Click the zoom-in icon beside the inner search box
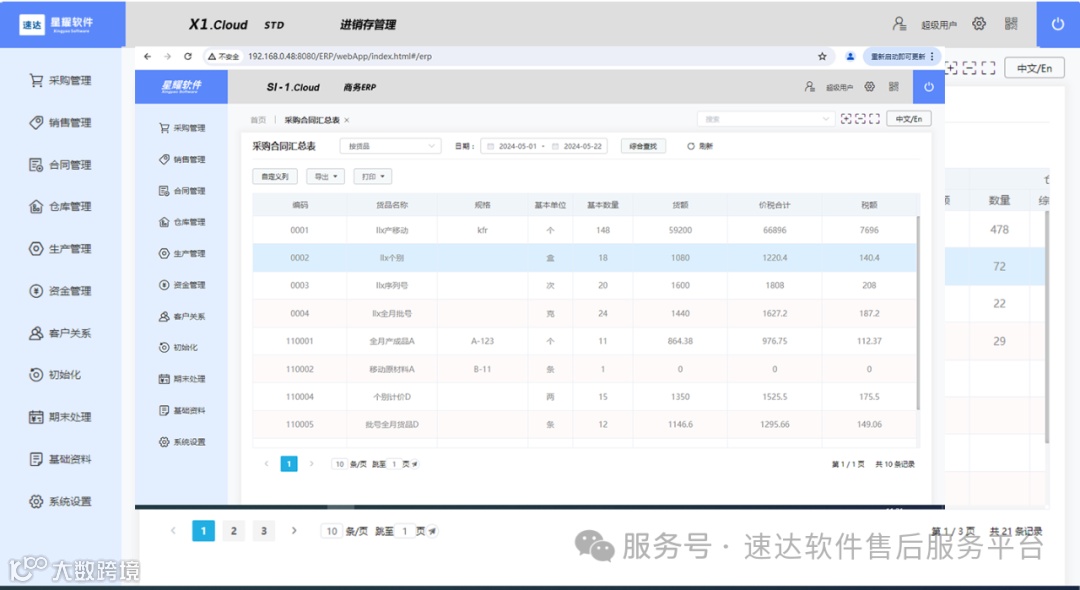1080x590 pixels. point(847,119)
